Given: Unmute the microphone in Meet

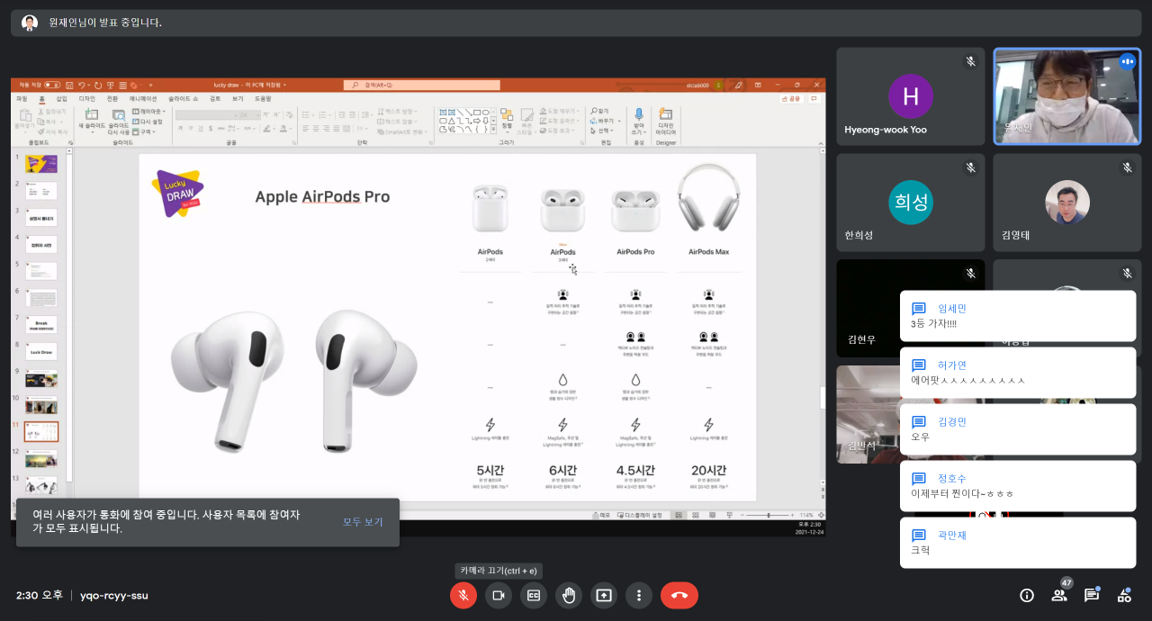Looking at the screenshot, I should [x=463, y=595].
